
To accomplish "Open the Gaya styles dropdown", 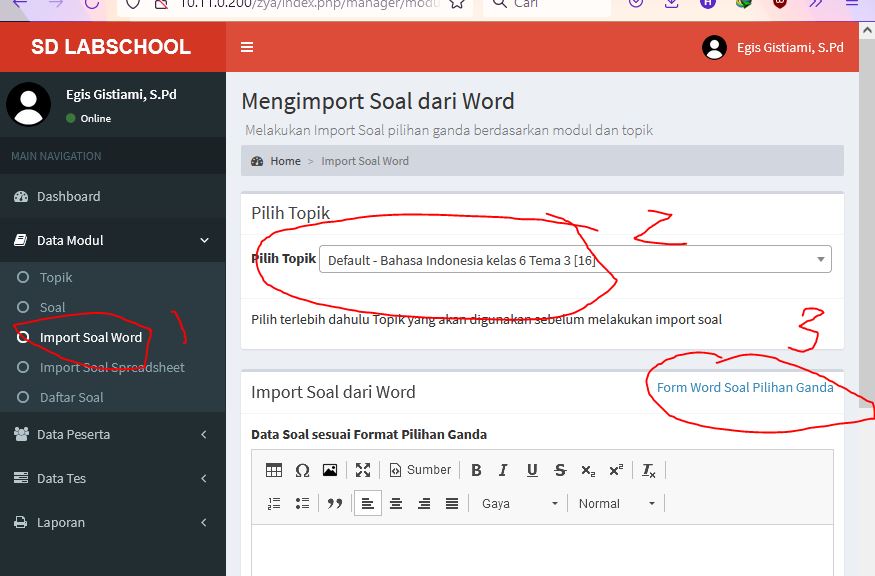I will [x=519, y=503].
